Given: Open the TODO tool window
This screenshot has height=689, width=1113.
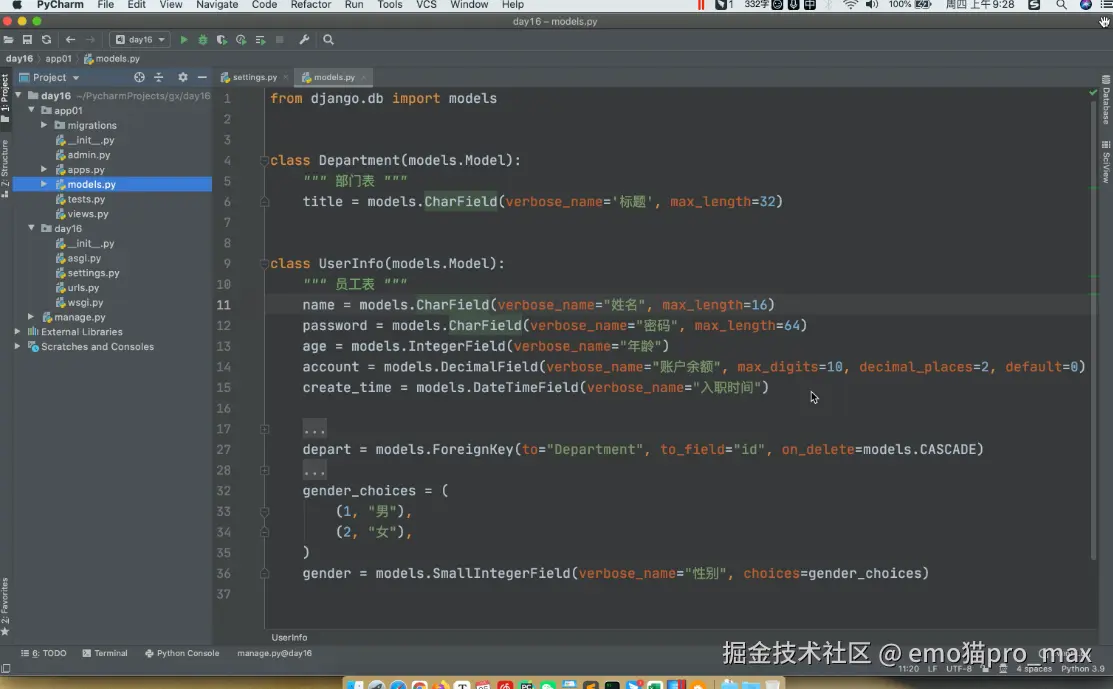Looking at the screenshot, I should point(44,654).
